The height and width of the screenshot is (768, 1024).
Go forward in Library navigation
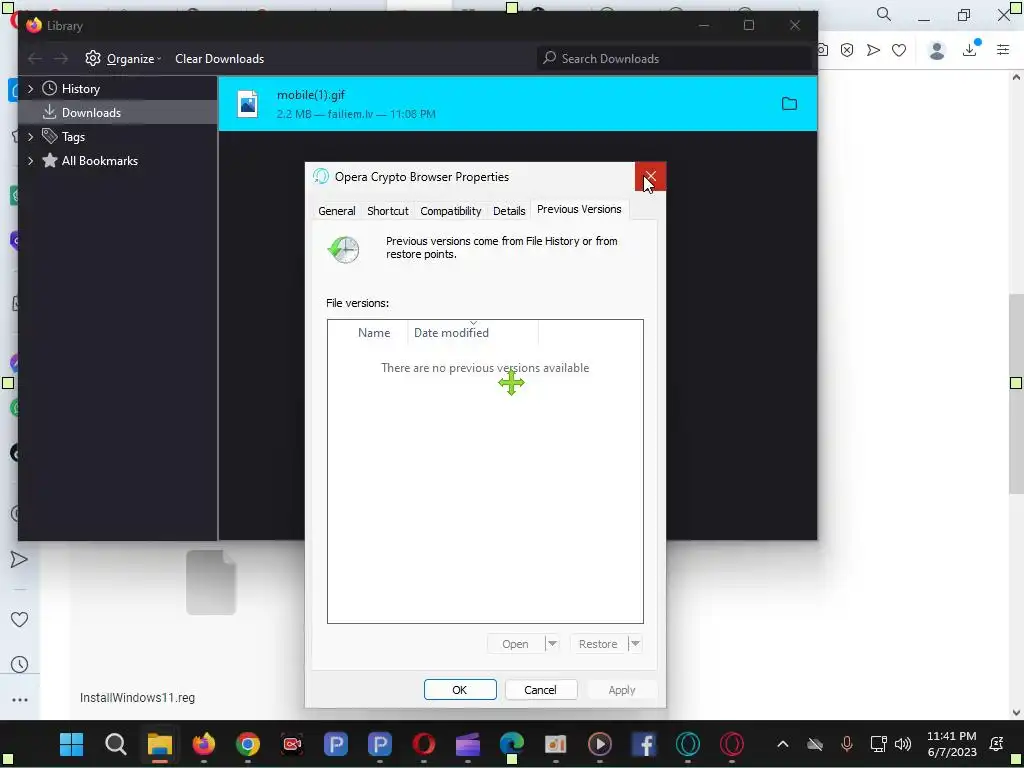61,59
